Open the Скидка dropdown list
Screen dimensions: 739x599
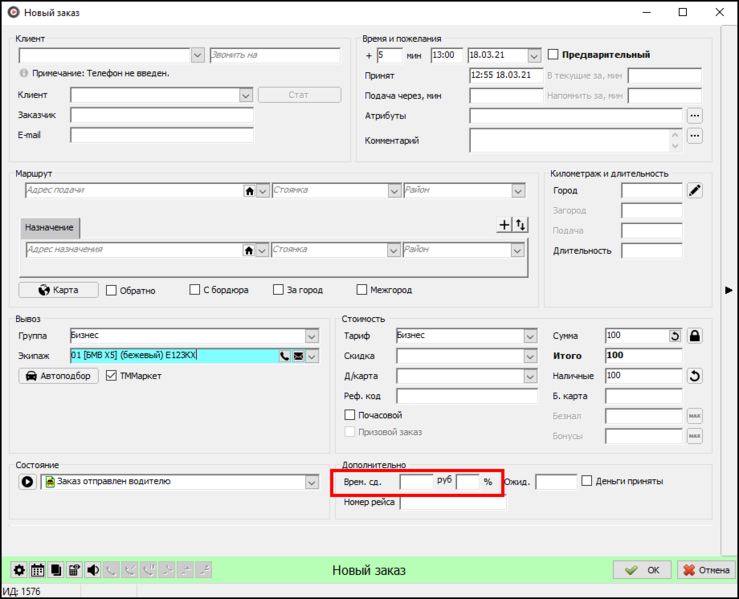tap(529, 356)
